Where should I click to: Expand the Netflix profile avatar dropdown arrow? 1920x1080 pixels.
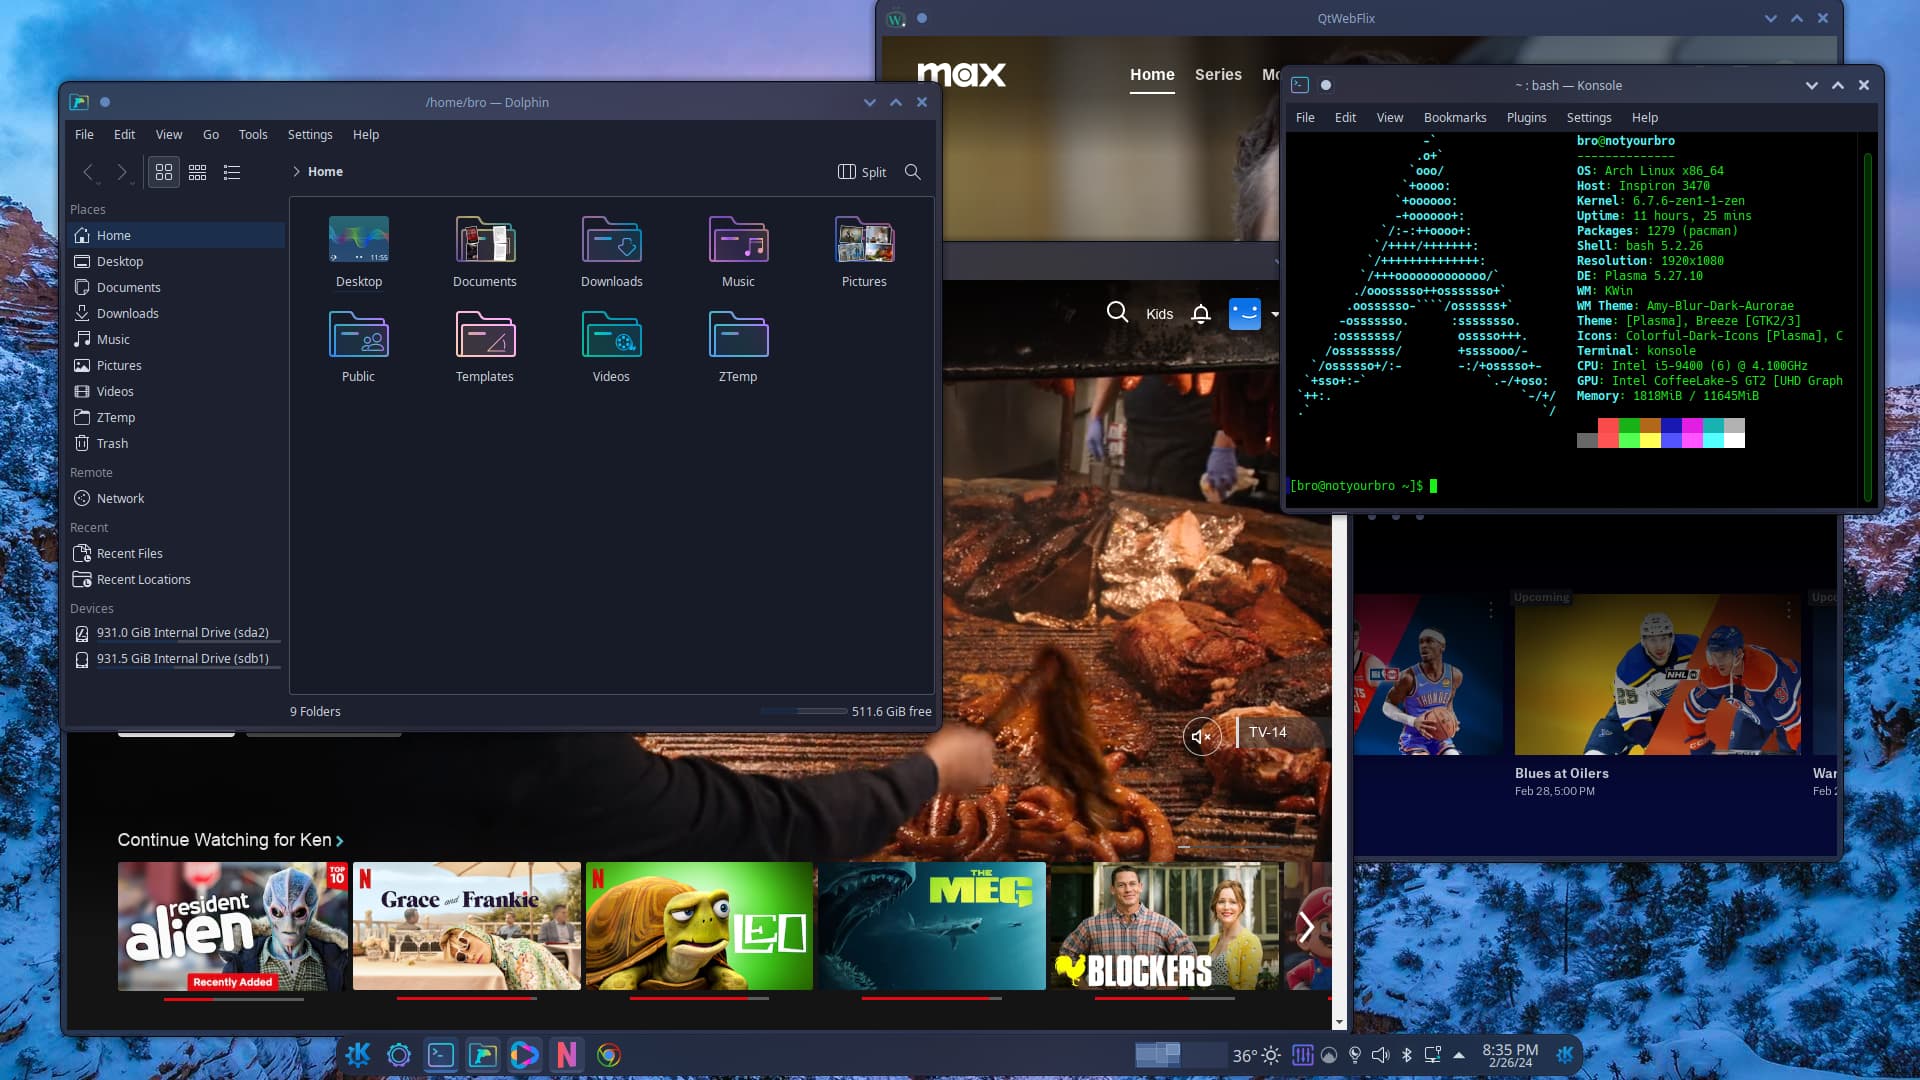pyautogui.click(x=1275, y=314)
